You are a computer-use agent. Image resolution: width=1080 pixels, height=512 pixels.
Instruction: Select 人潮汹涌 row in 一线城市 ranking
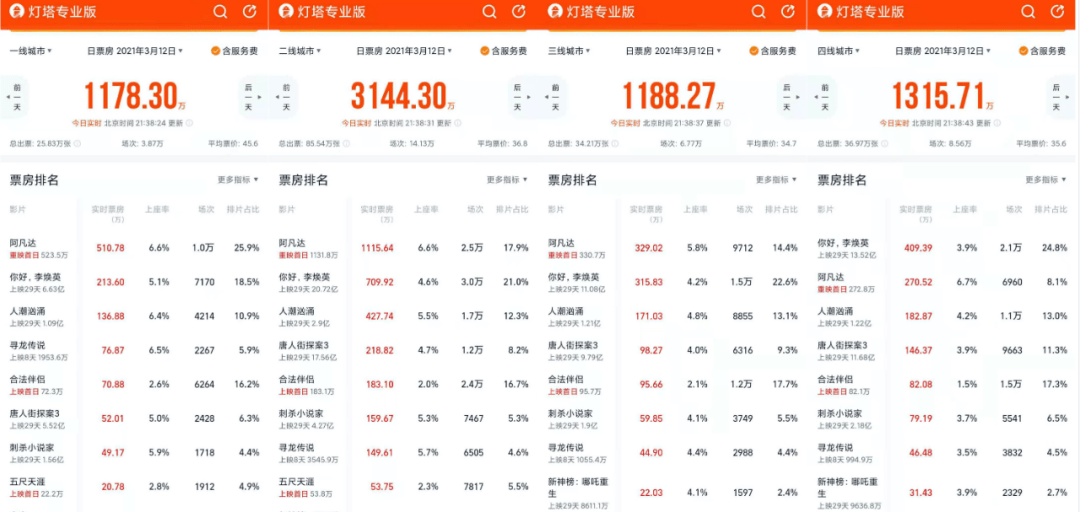(x=135, y=317)
